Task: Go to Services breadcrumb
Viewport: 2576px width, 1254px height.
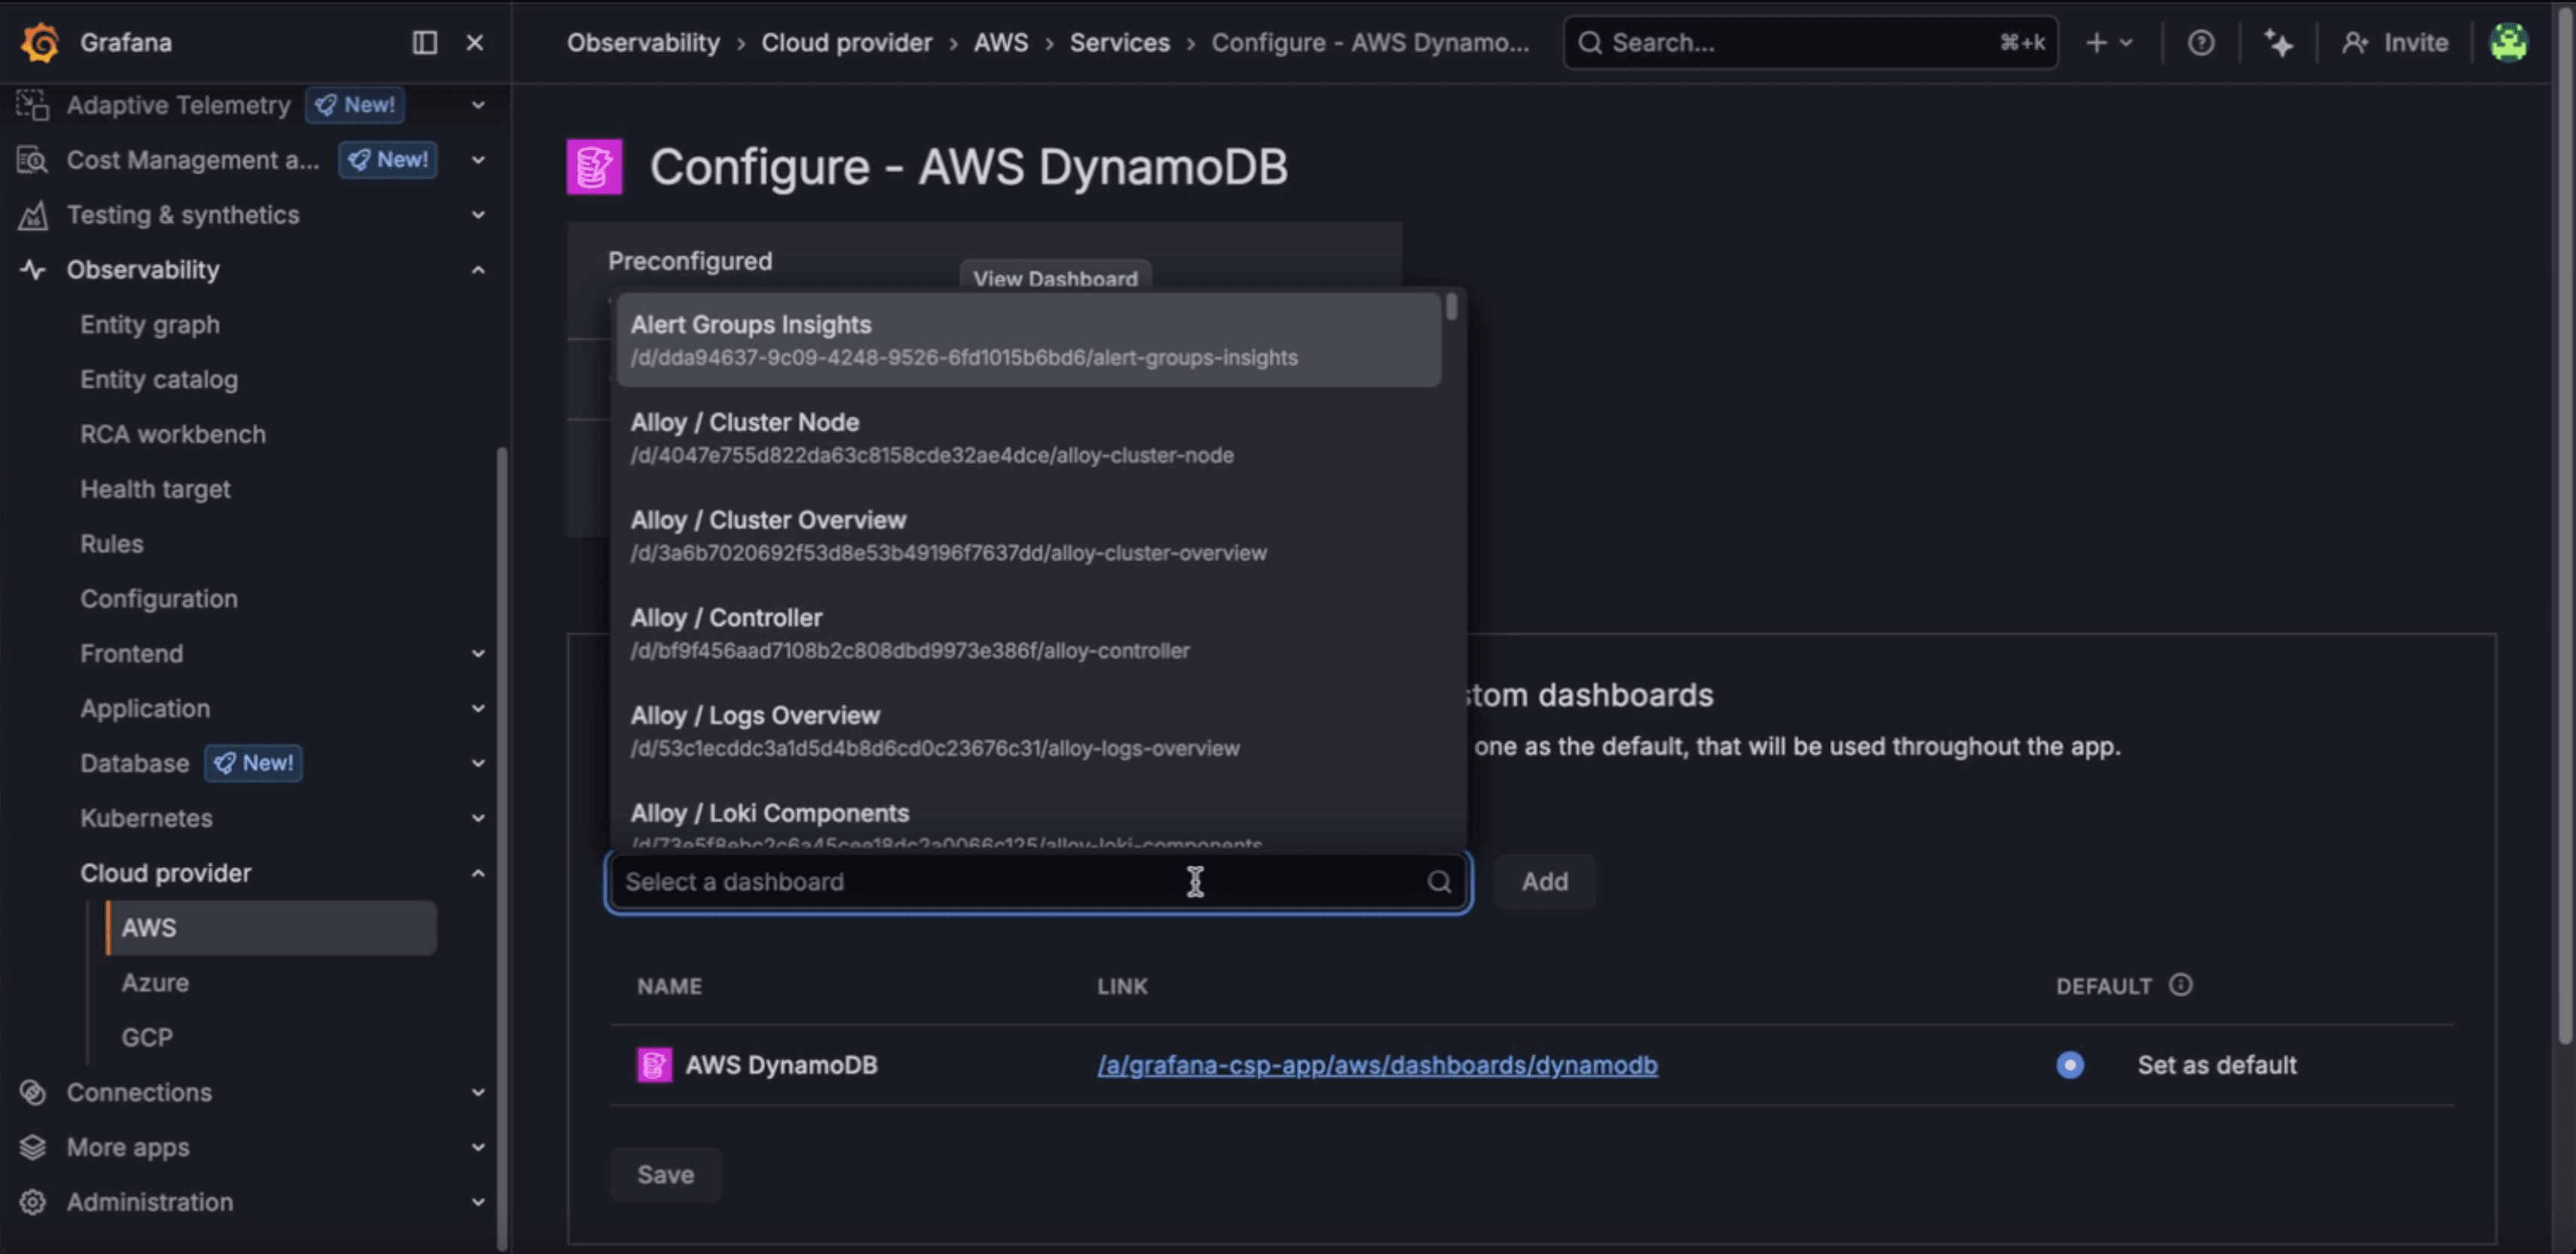Action: pos(1120,43)
